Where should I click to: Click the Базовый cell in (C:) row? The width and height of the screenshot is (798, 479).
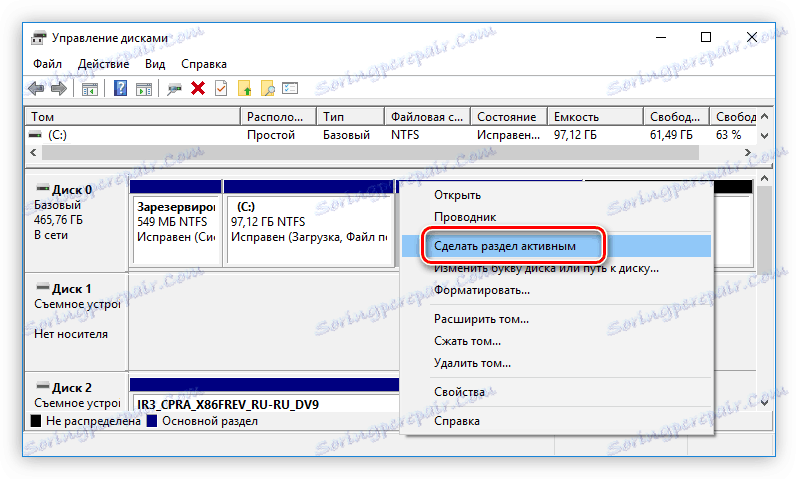coord(347,135)
